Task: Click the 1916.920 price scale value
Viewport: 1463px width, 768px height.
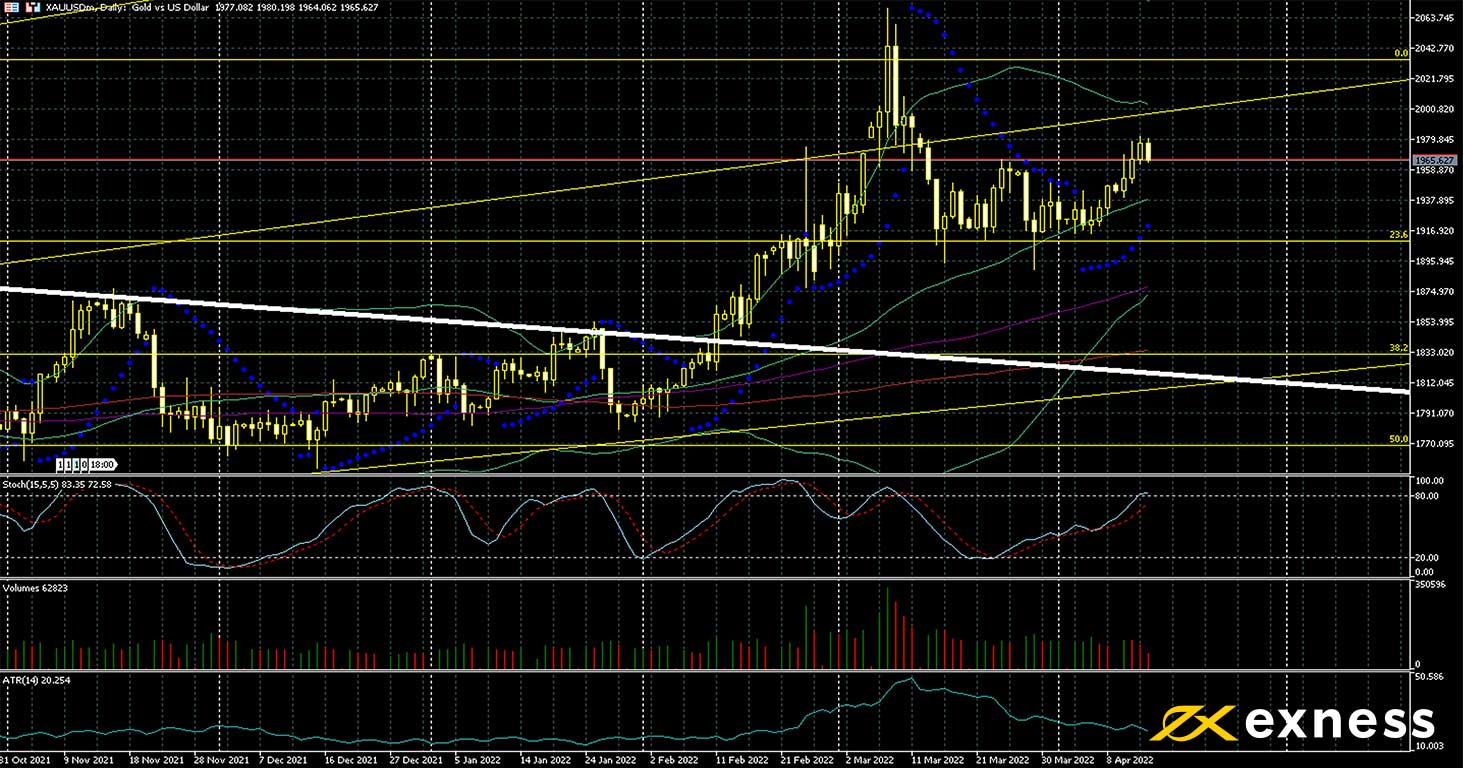Action: 1433,231
